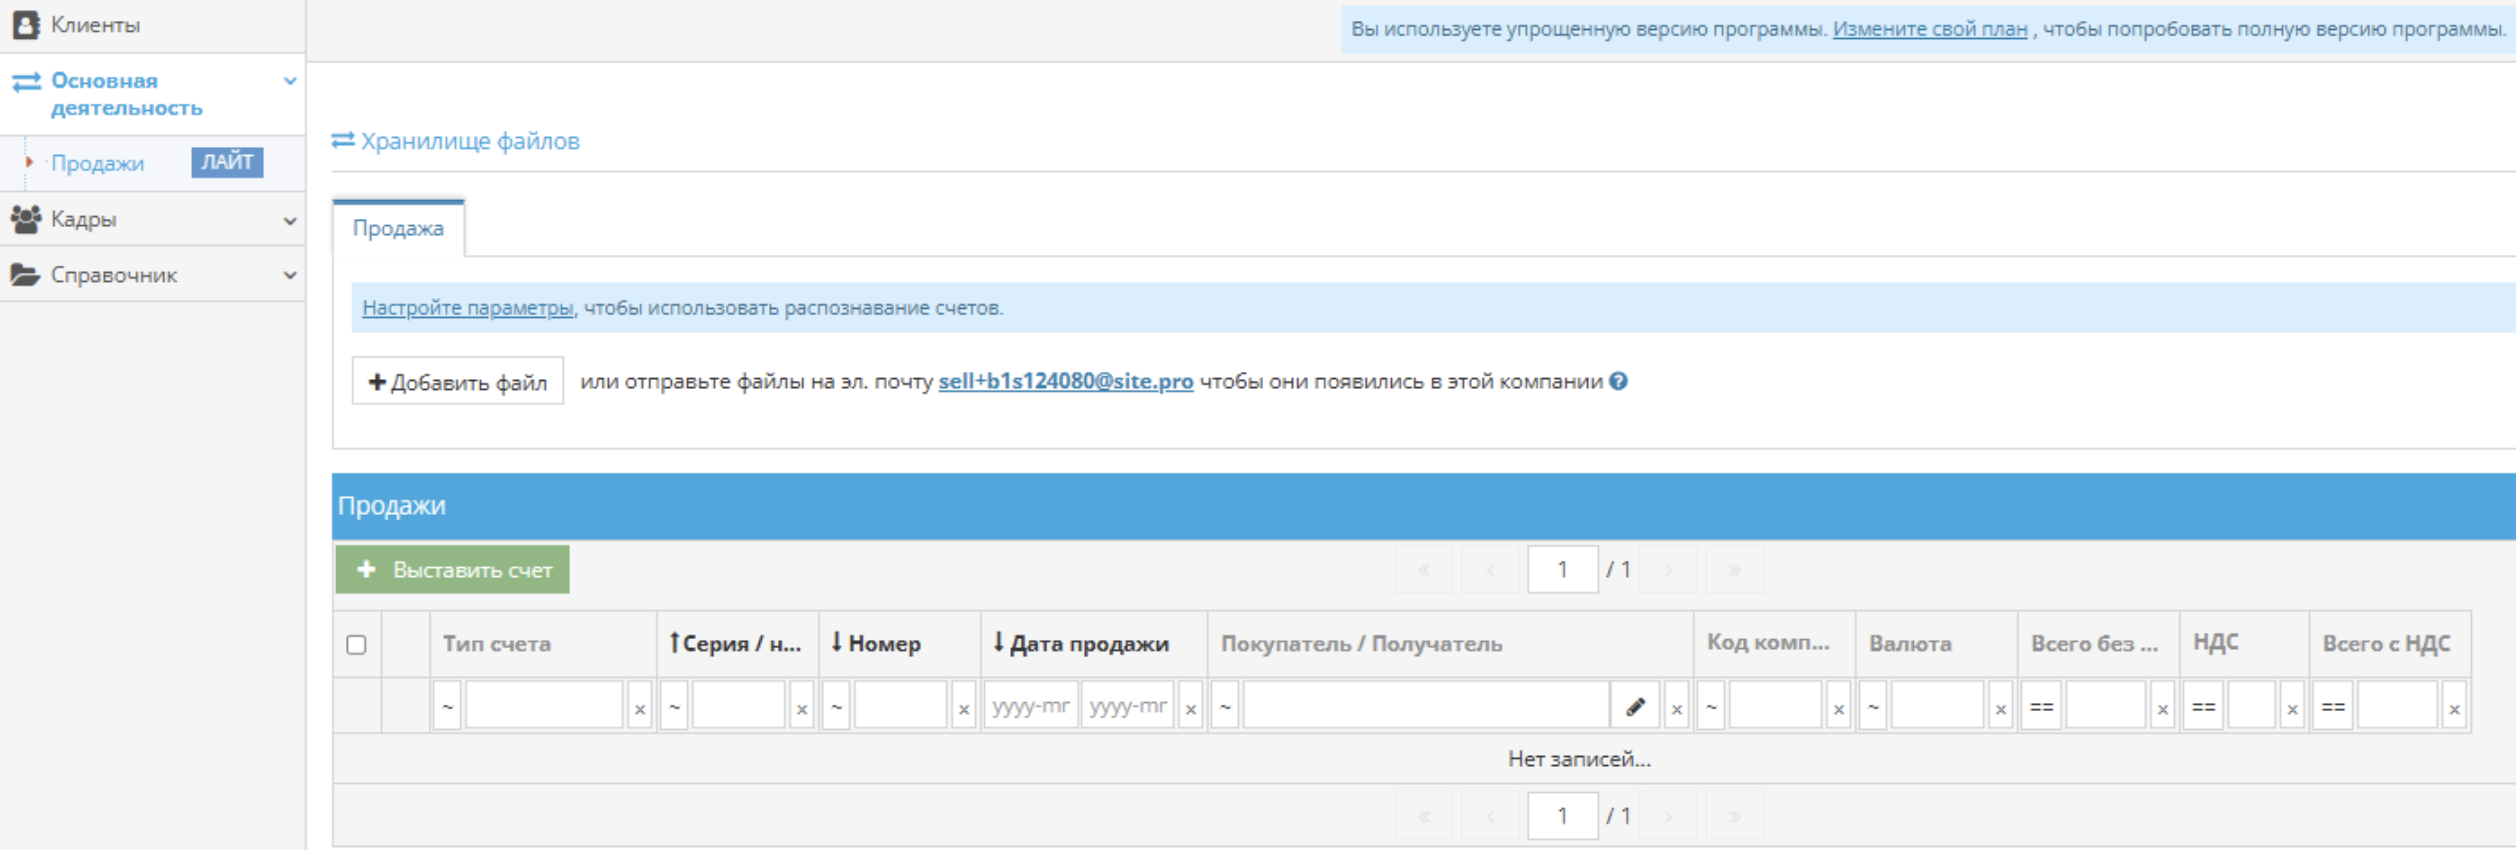Click the Кадры people icon
Image resolution: width=2516 pixels, height=850 pixels.
click(x=26, y=218)
